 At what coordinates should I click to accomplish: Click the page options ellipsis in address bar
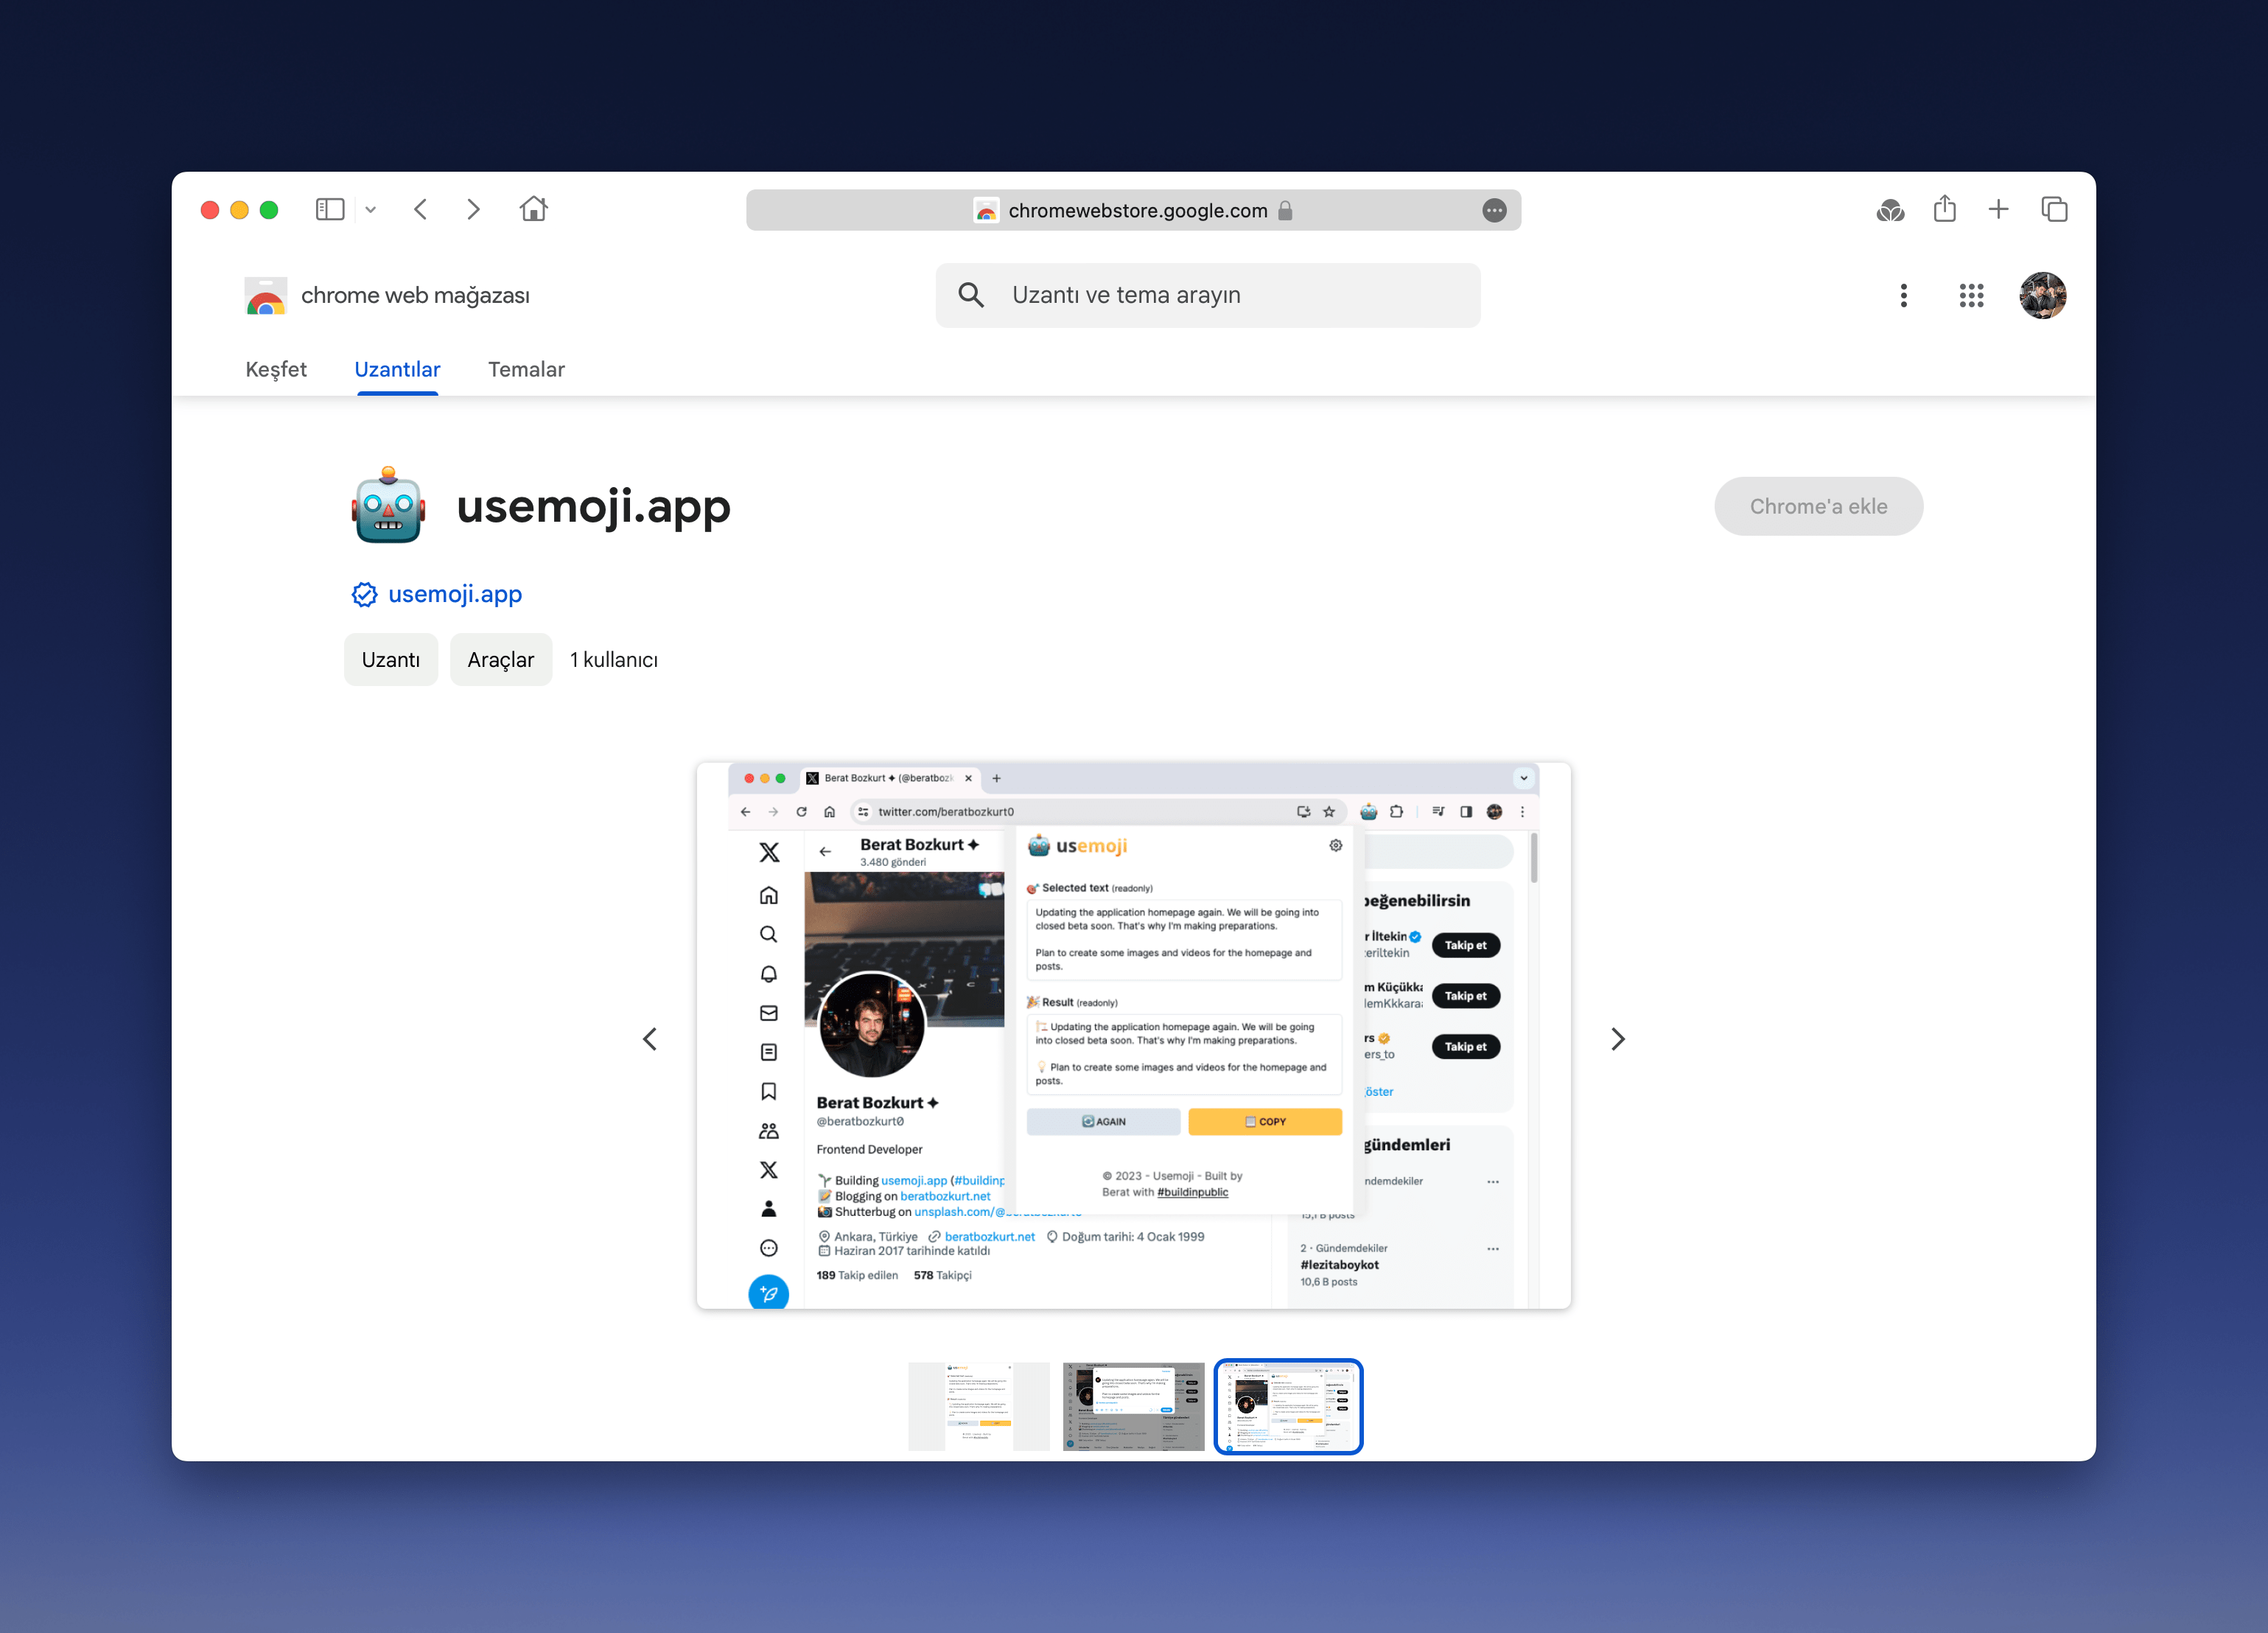pos(1494,210)
